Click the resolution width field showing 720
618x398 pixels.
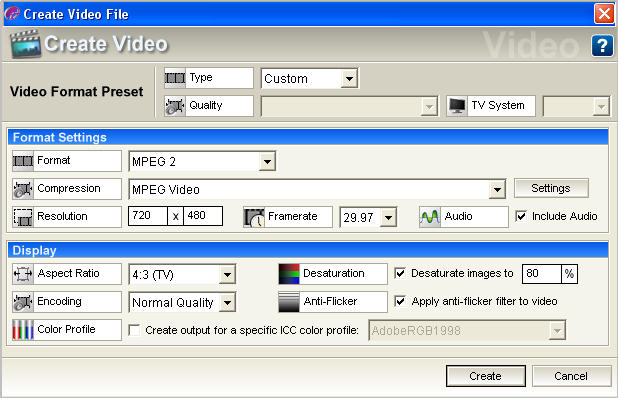tap(148, 216)
